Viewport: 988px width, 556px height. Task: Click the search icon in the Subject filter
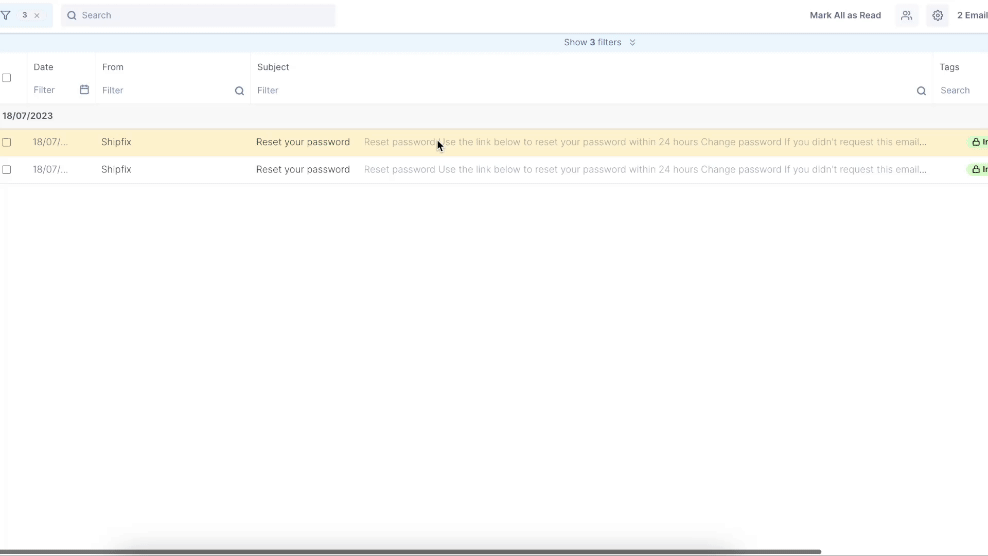(921, 91)
